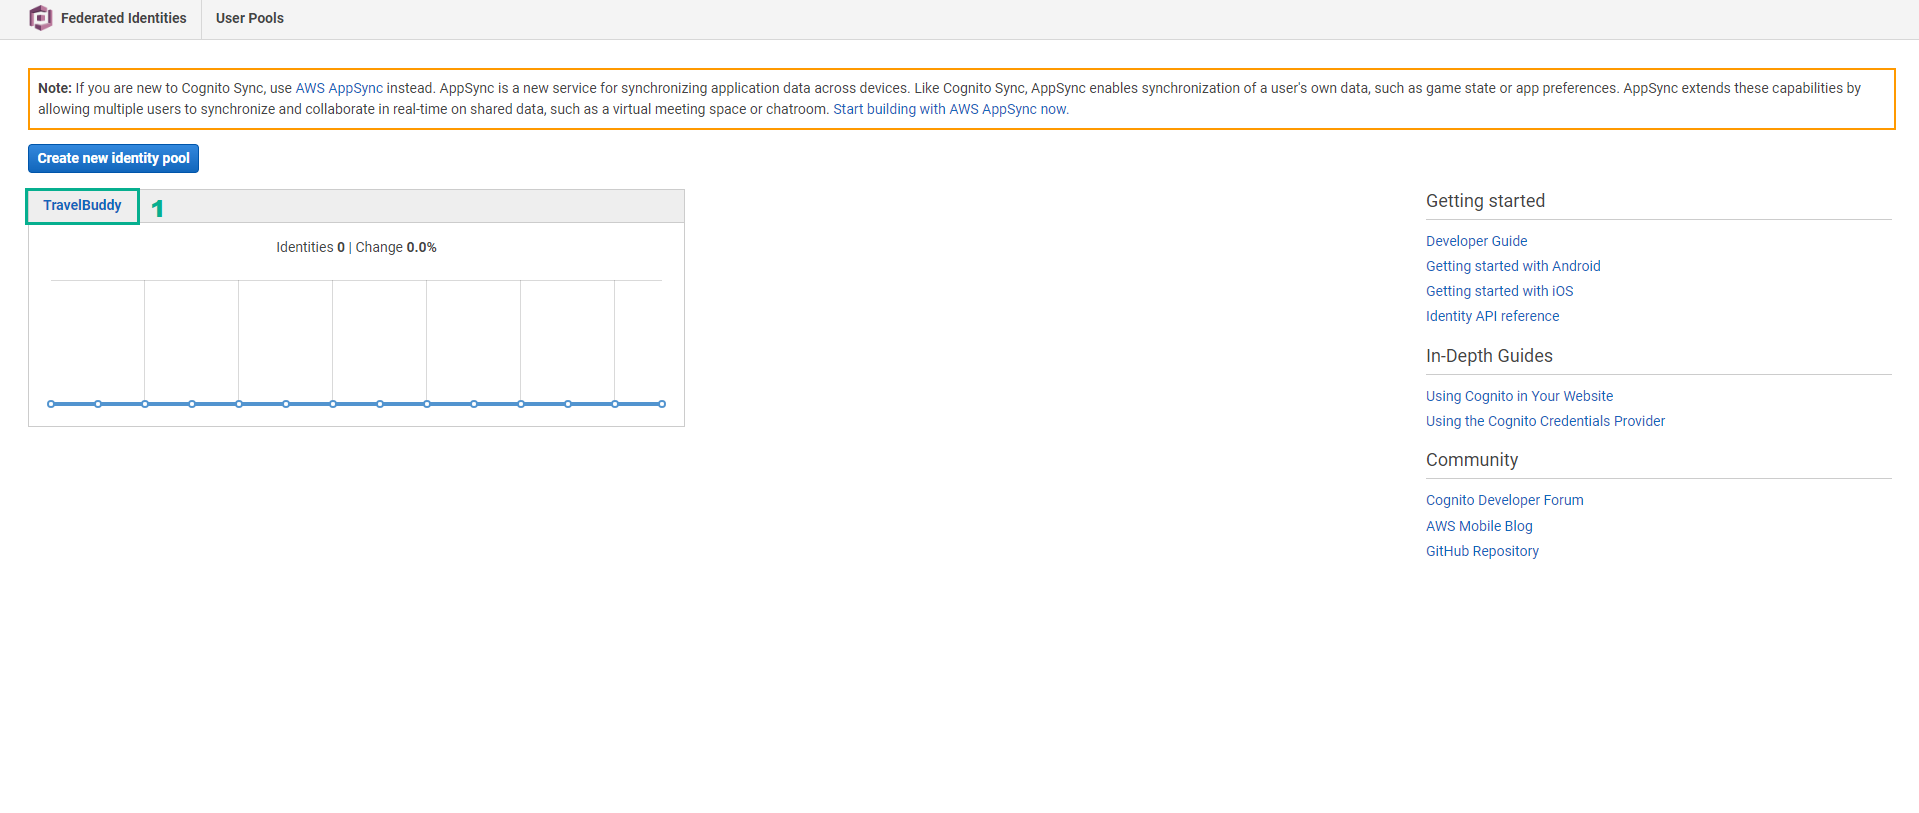Open Identity API reference link
Viewport: 1919px width, 813px height.
(x=1492, y=316)
